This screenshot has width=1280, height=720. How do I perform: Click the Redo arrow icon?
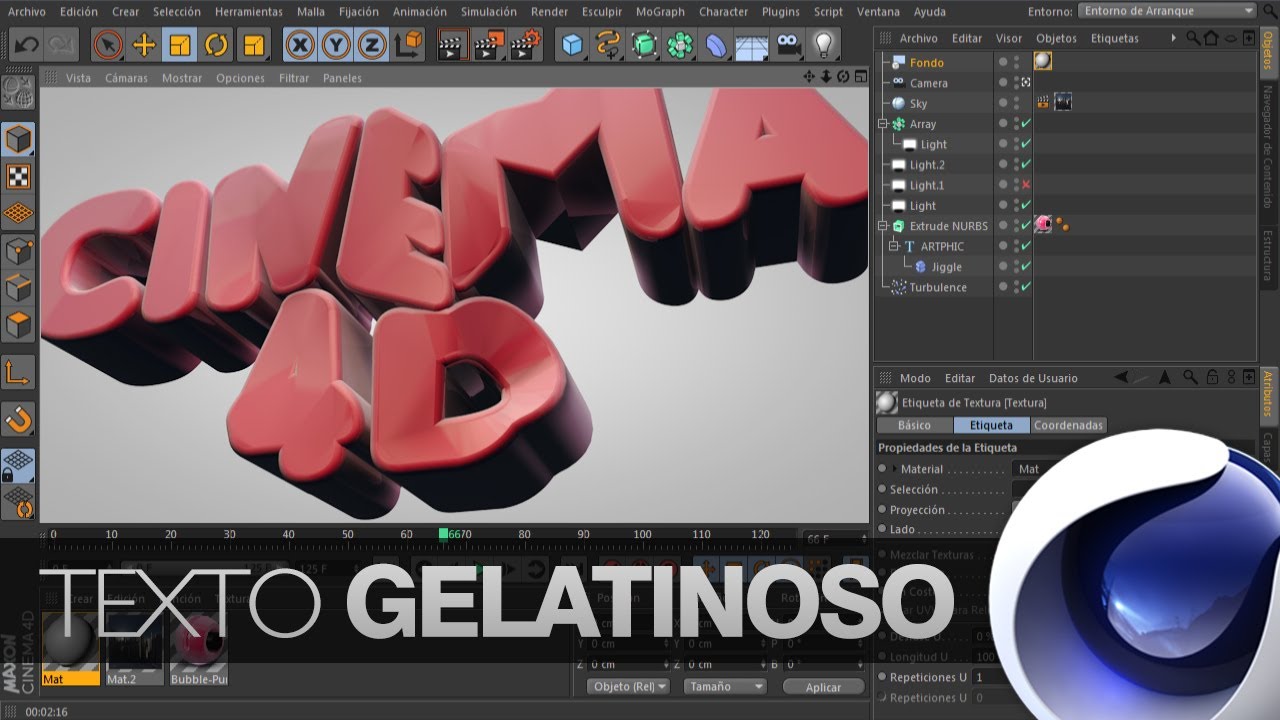[60, 45]
